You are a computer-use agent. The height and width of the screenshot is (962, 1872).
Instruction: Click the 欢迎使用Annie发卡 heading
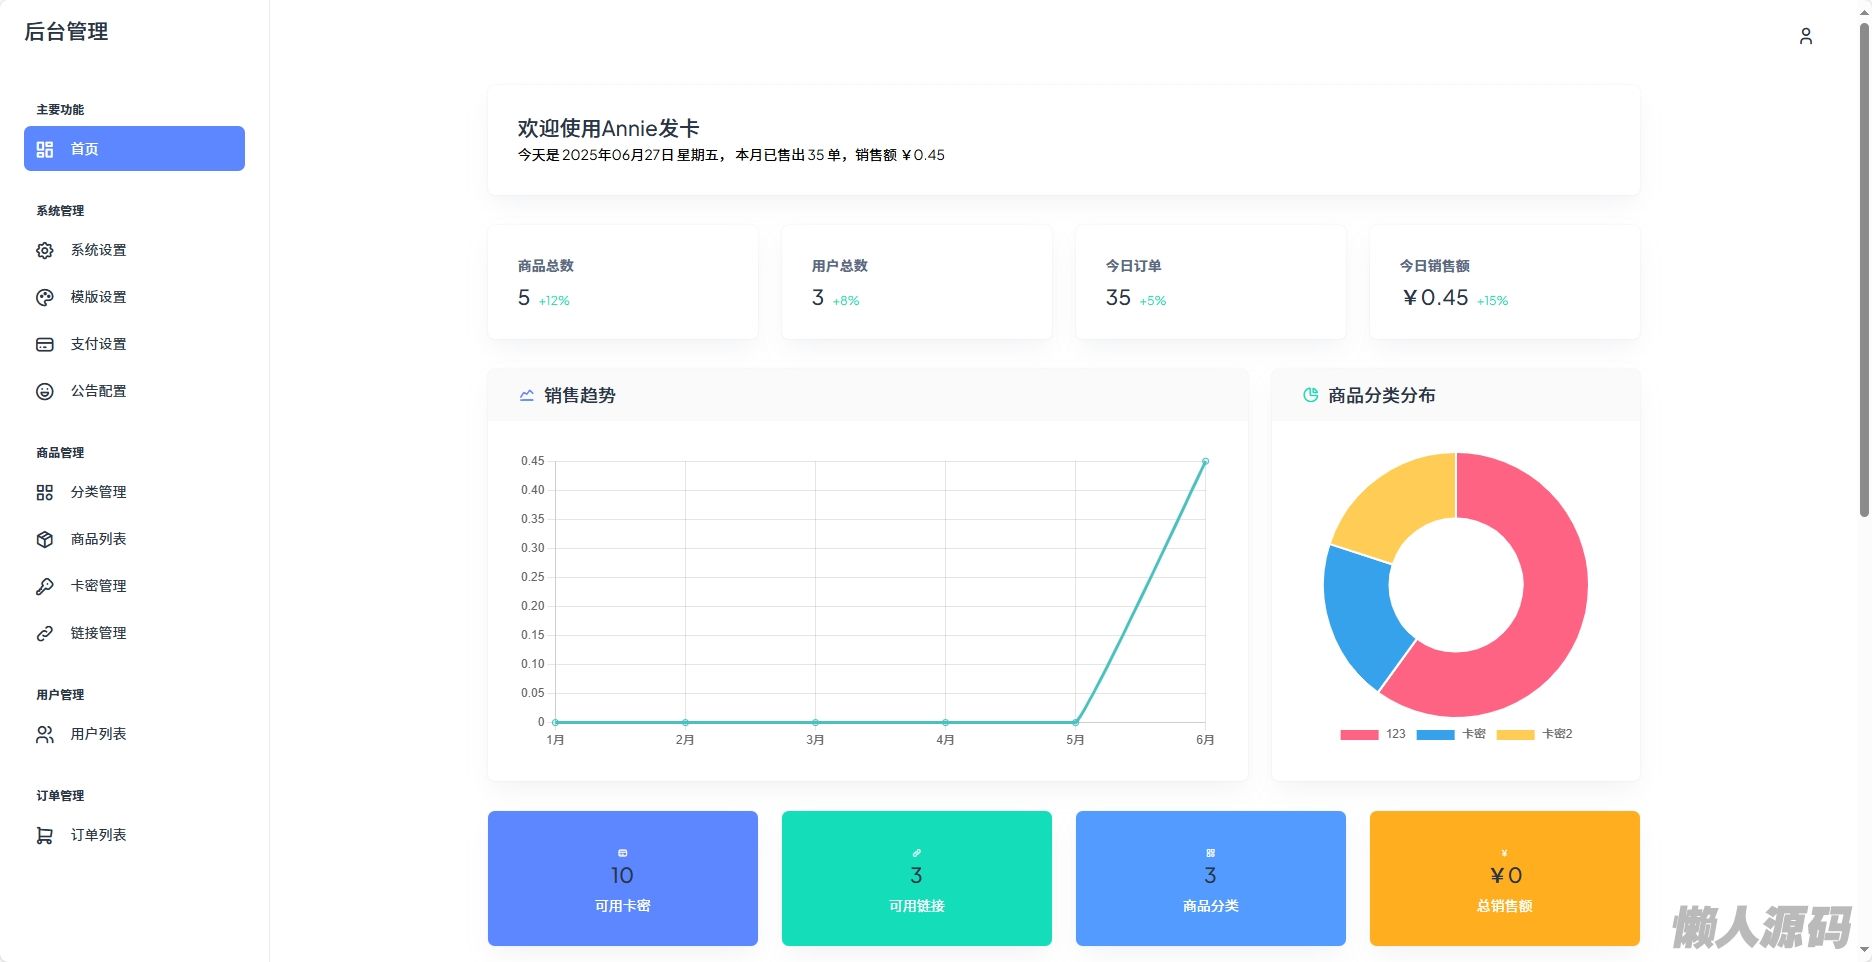(x=608, y=128)
